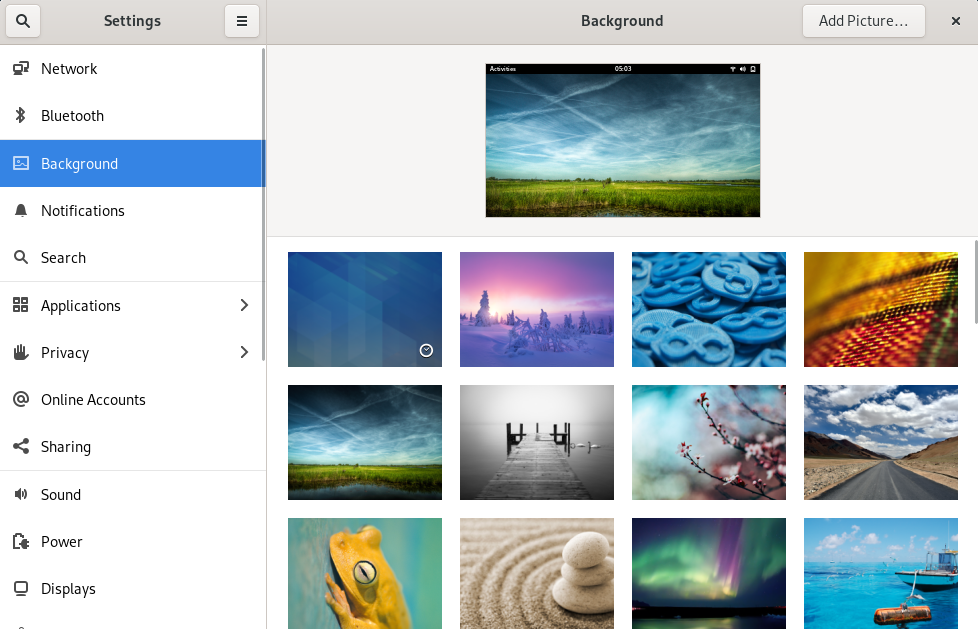The height and width of the screenshot is (629, 978).
Task: Expand the Applications submenu chevron
Action: click(244, 306)
